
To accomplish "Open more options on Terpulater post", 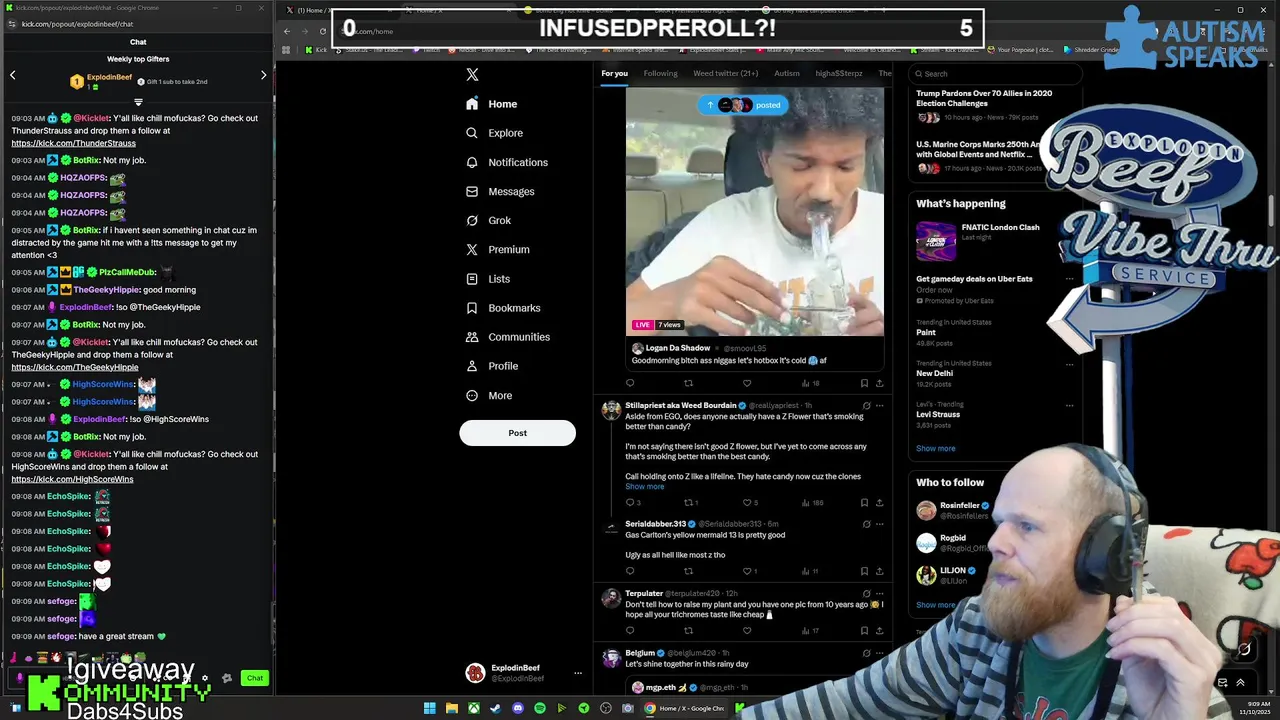I will tap(880, 594).
